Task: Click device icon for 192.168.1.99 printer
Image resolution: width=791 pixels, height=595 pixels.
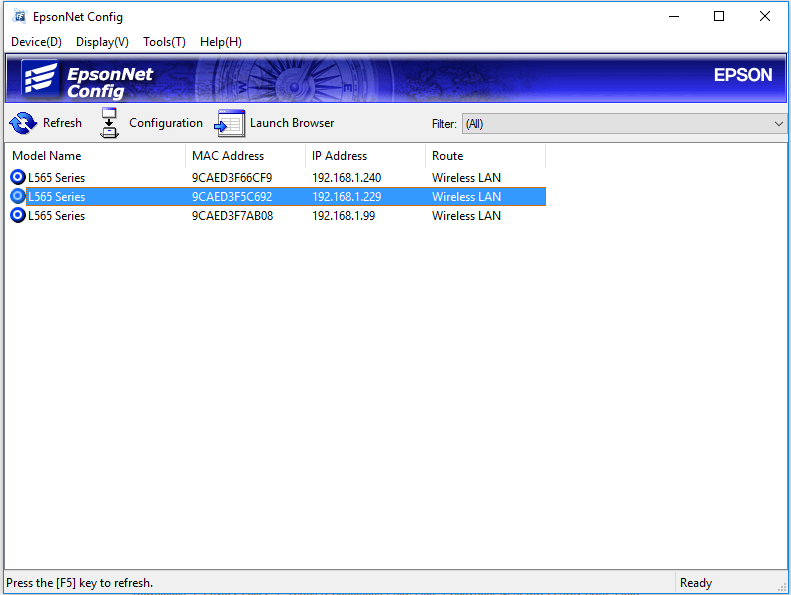Action: (x=18, y=215)
